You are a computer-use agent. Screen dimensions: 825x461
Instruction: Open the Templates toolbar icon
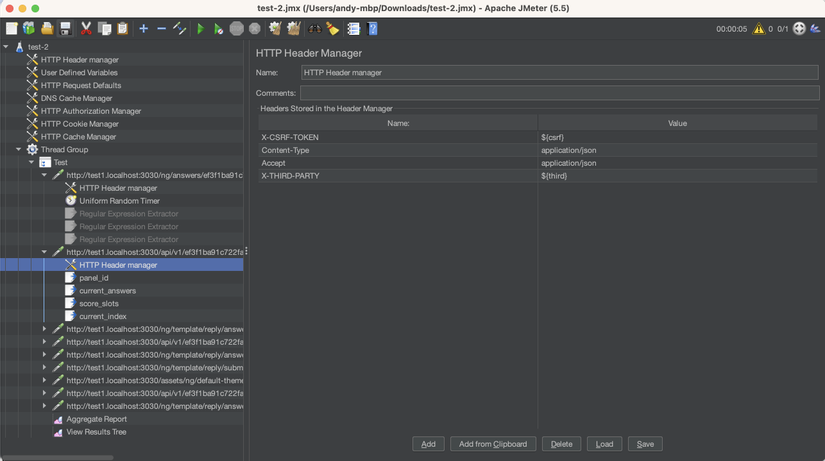[x=29, y=28]
